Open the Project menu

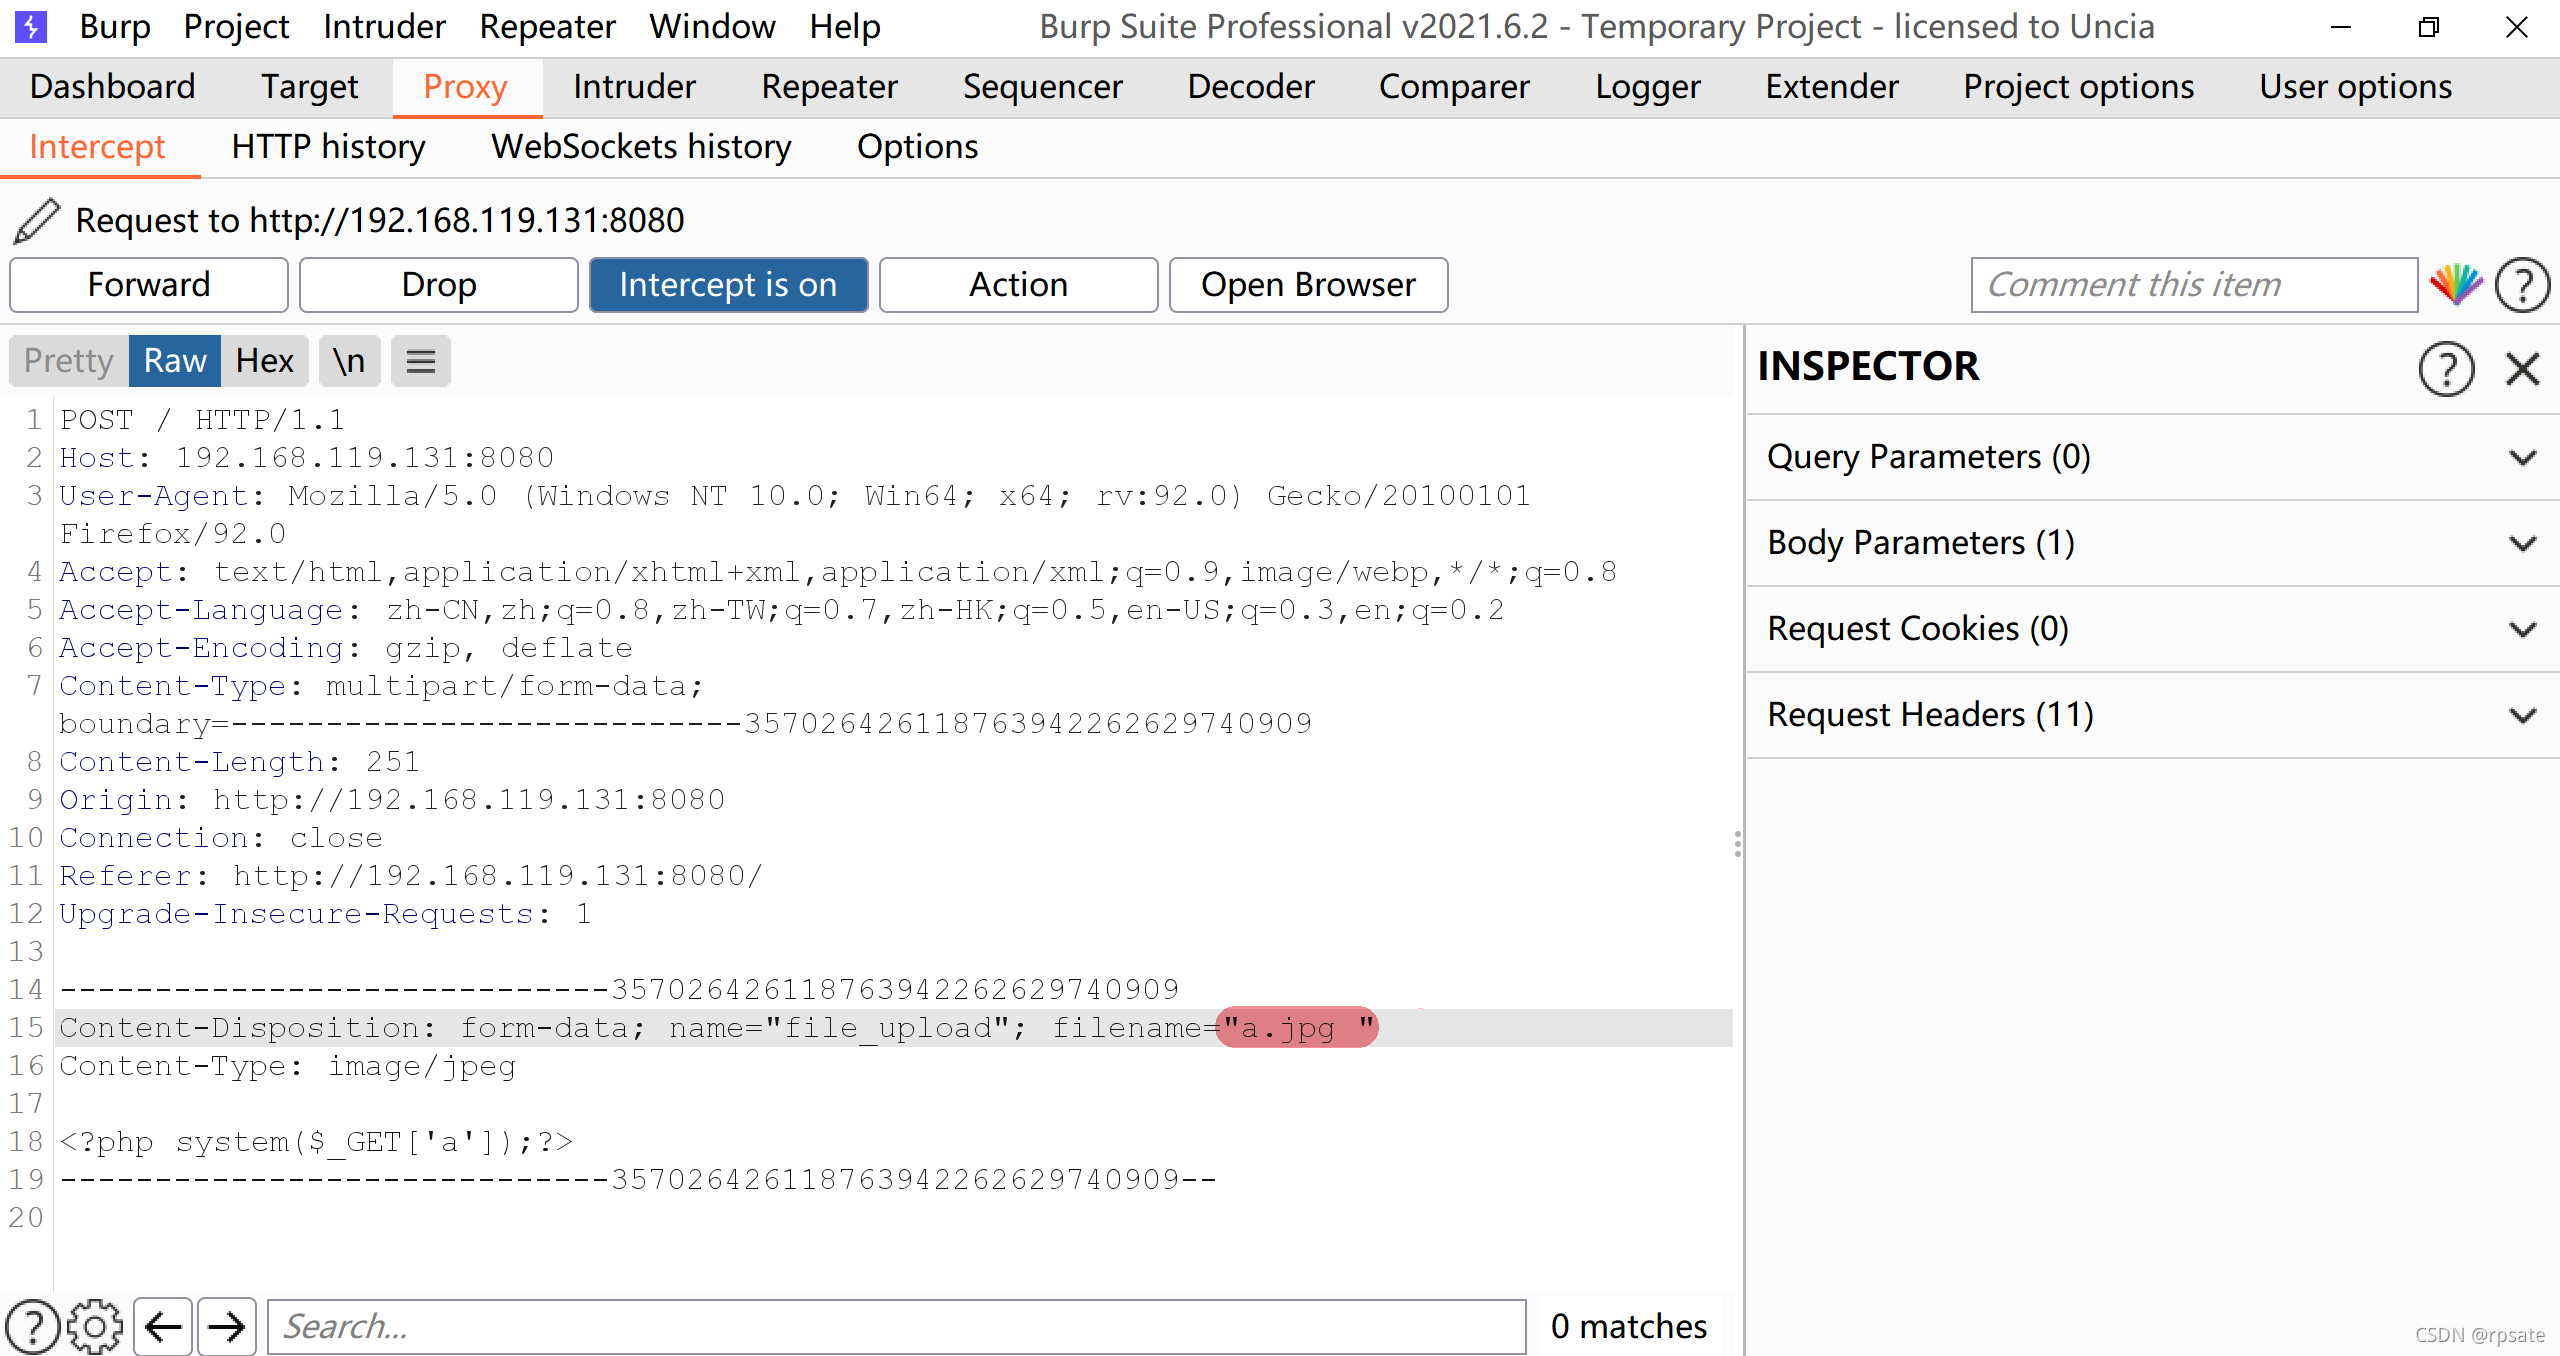tap(236, 26)
